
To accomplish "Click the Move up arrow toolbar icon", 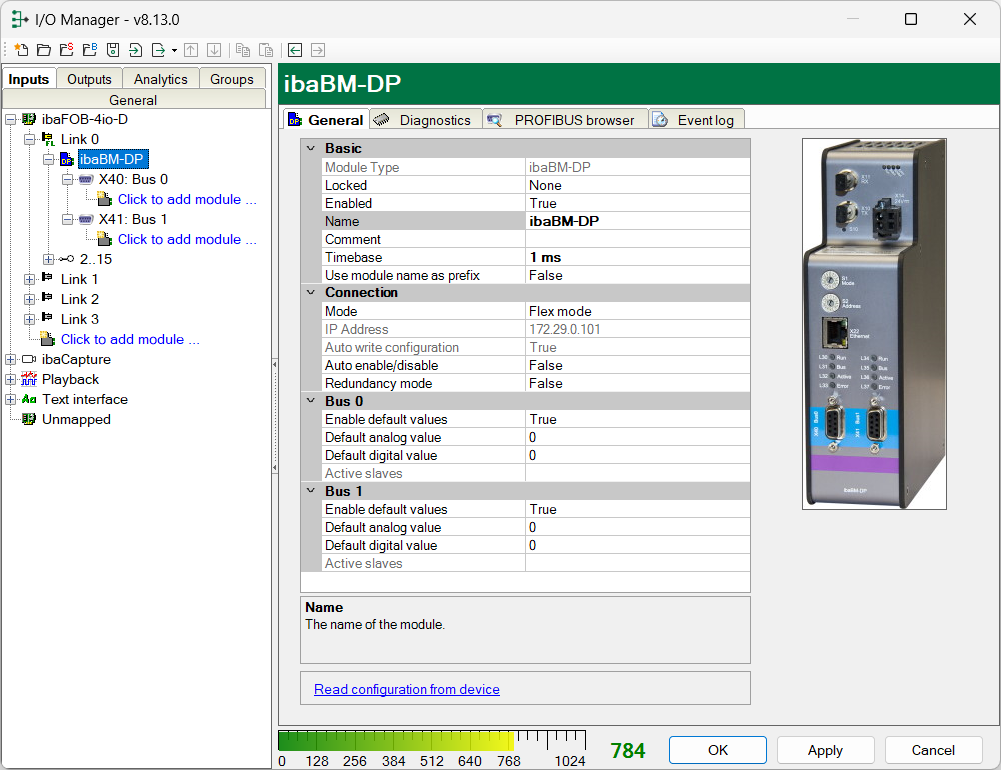I will click(191, 50).
